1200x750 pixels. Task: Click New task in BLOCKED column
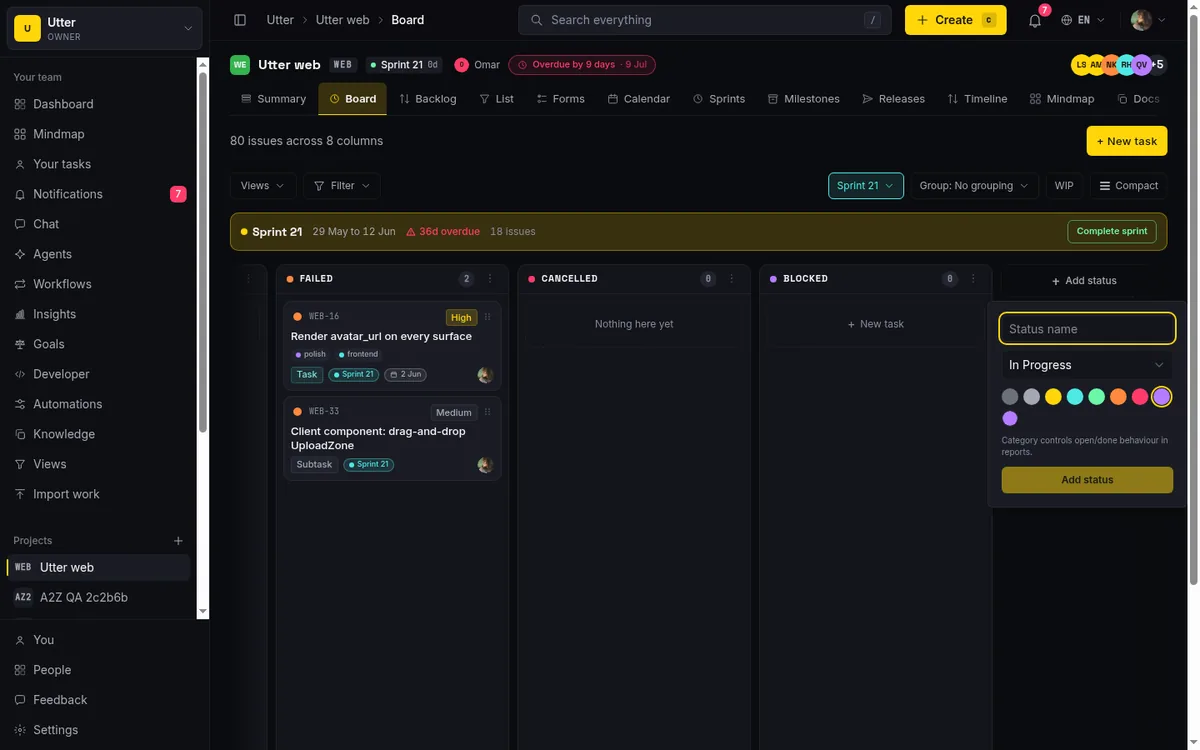(x=875, y=324)
